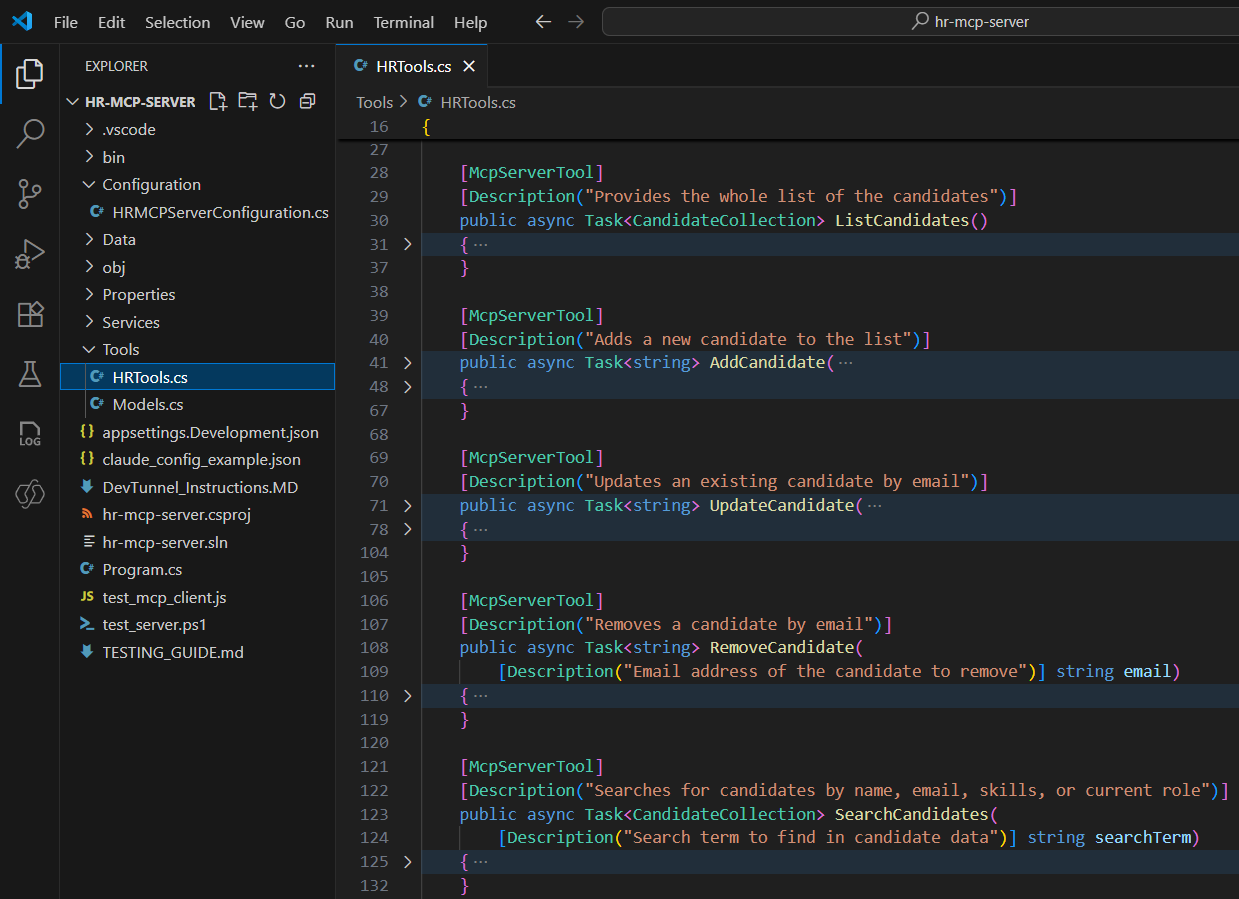Image resolution: width=1239 pixels, height=899 pixels.
Task: Open the Terminal menu
Action: 403,22
